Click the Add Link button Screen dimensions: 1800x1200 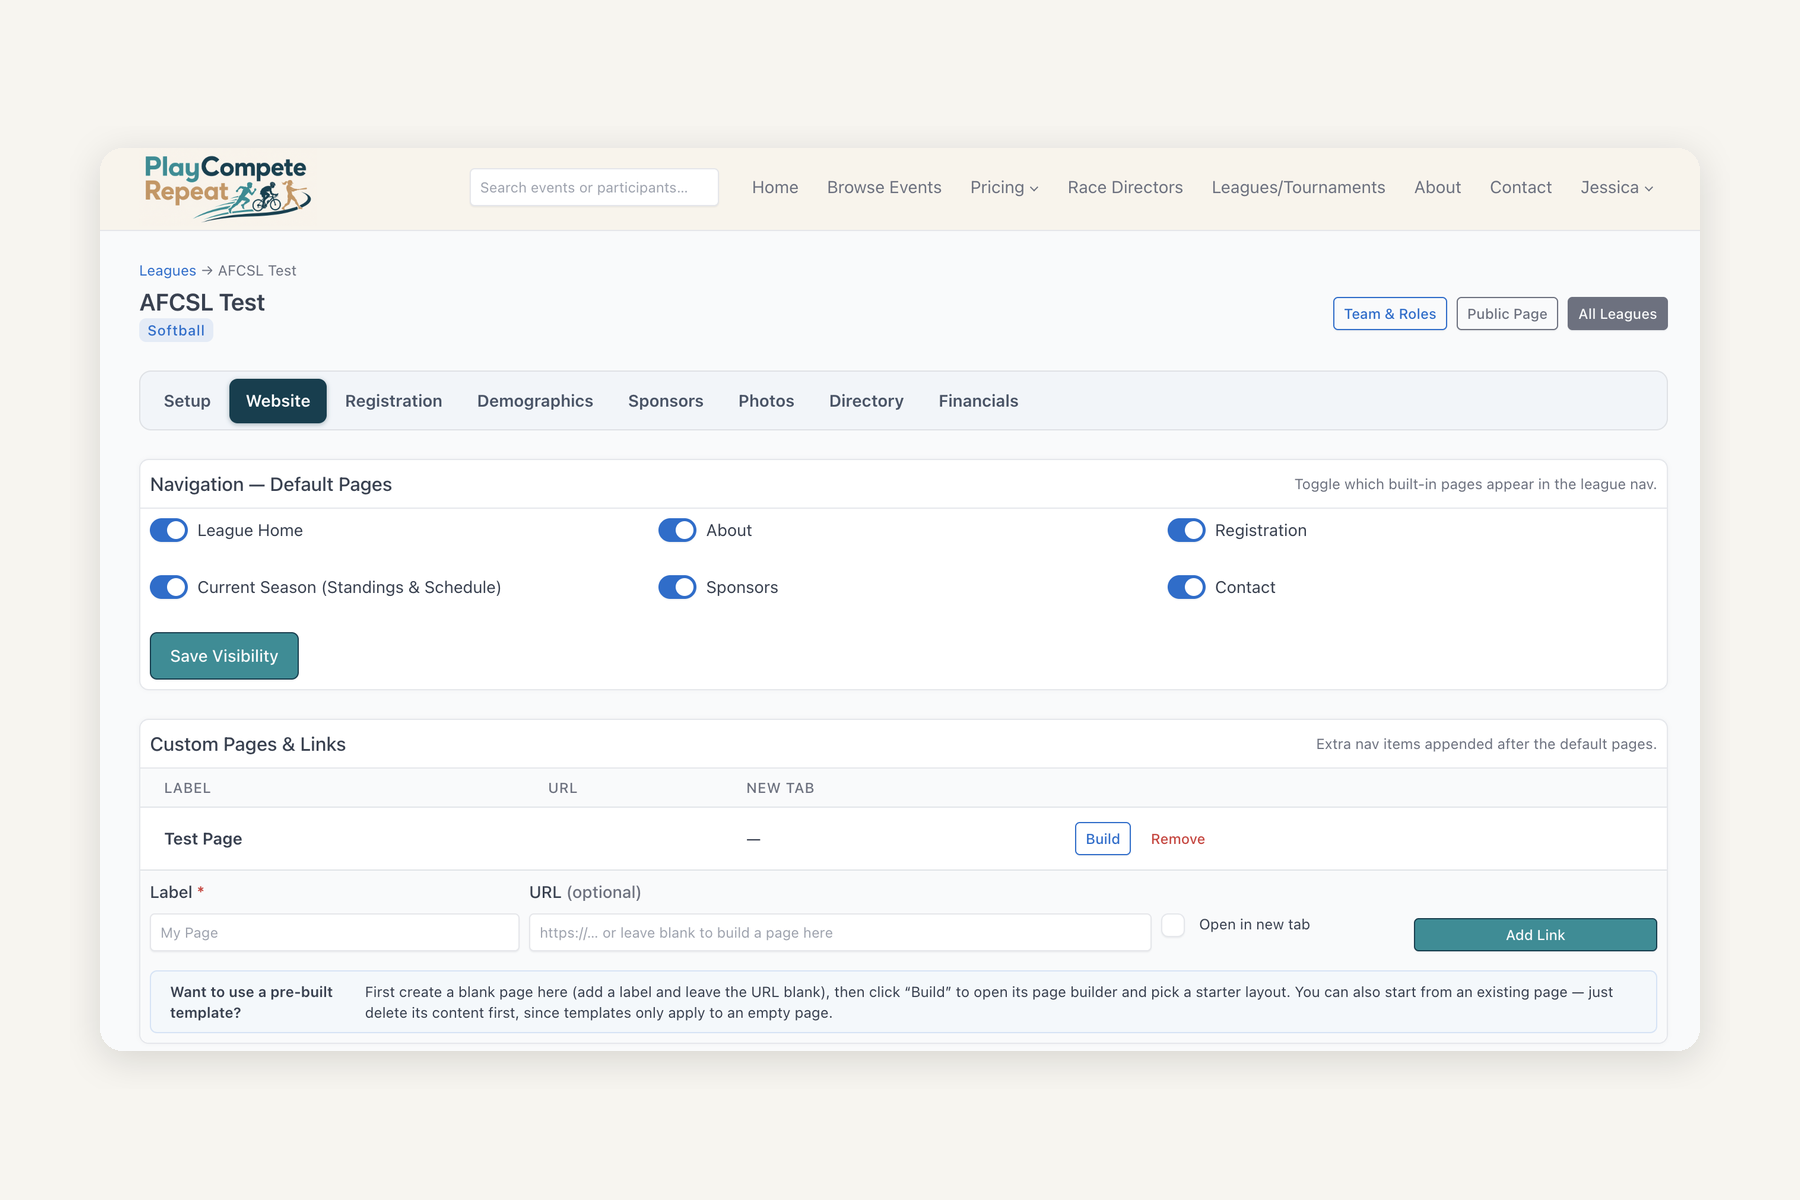point(1535,935)
